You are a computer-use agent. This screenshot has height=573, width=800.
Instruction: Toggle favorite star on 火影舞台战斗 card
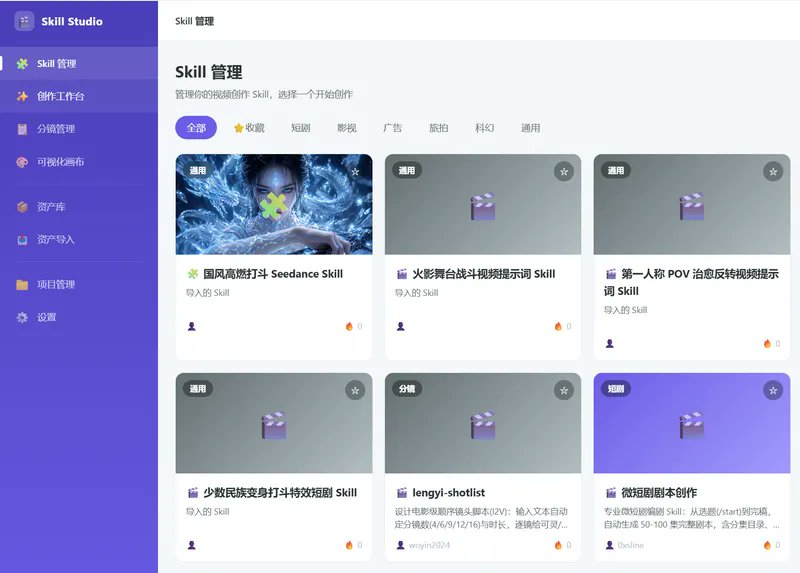564,171
